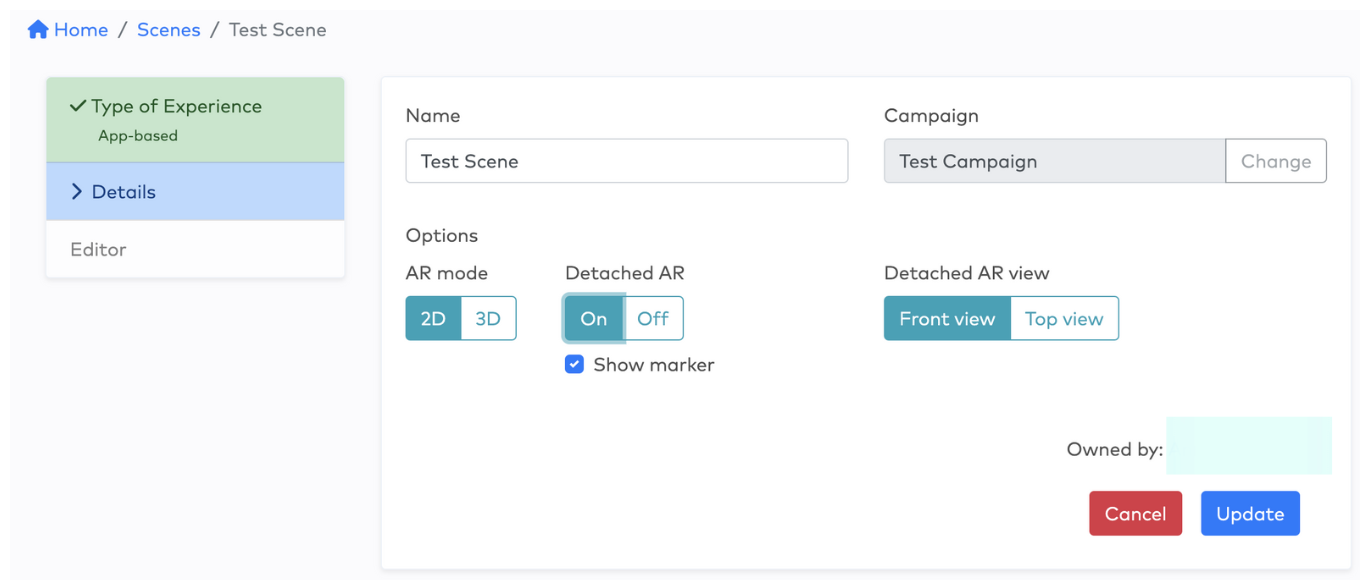Open the Type of Experience step

195,120
